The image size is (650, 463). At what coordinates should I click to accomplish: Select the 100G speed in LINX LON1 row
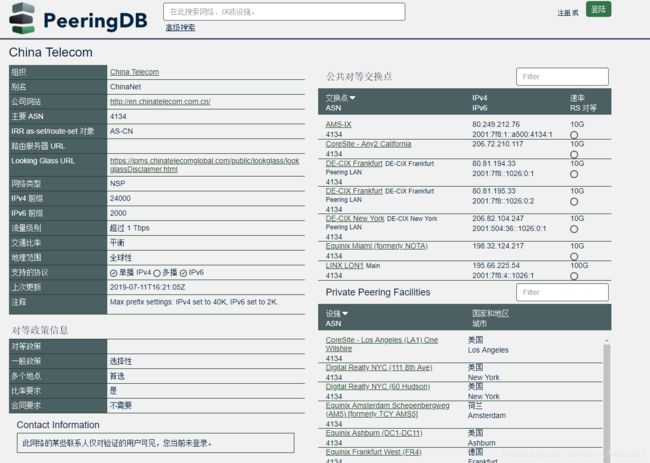[x=579, y=265]
